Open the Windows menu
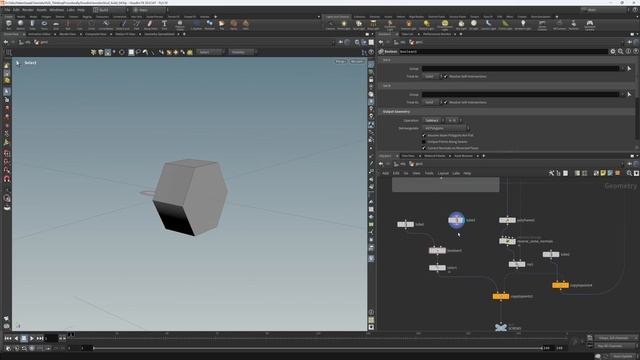Viewport: 640px width, 360px height. [56, 10]
